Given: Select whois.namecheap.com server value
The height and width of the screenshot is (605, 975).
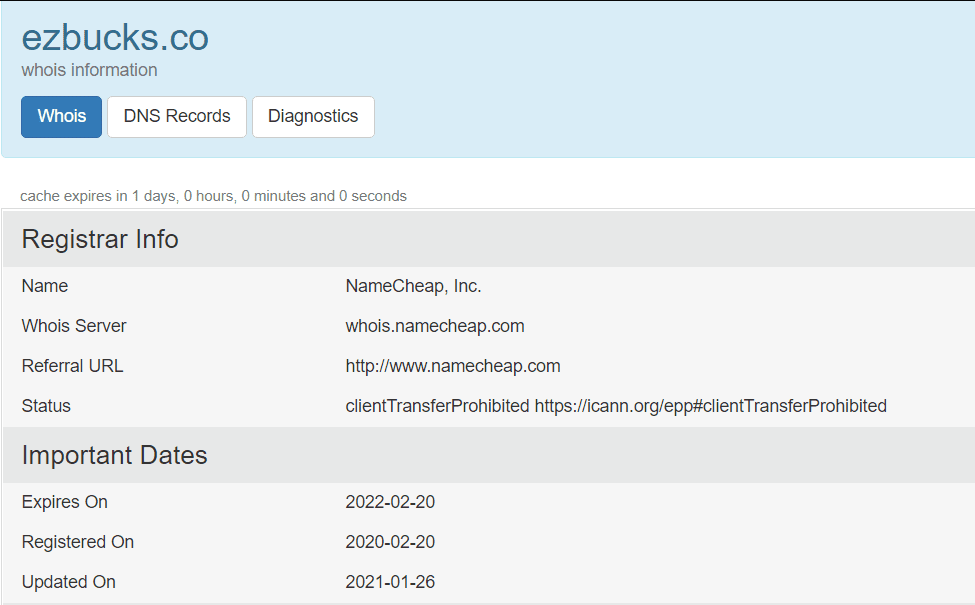Looking at the screenshot, I should coord(435,326).
